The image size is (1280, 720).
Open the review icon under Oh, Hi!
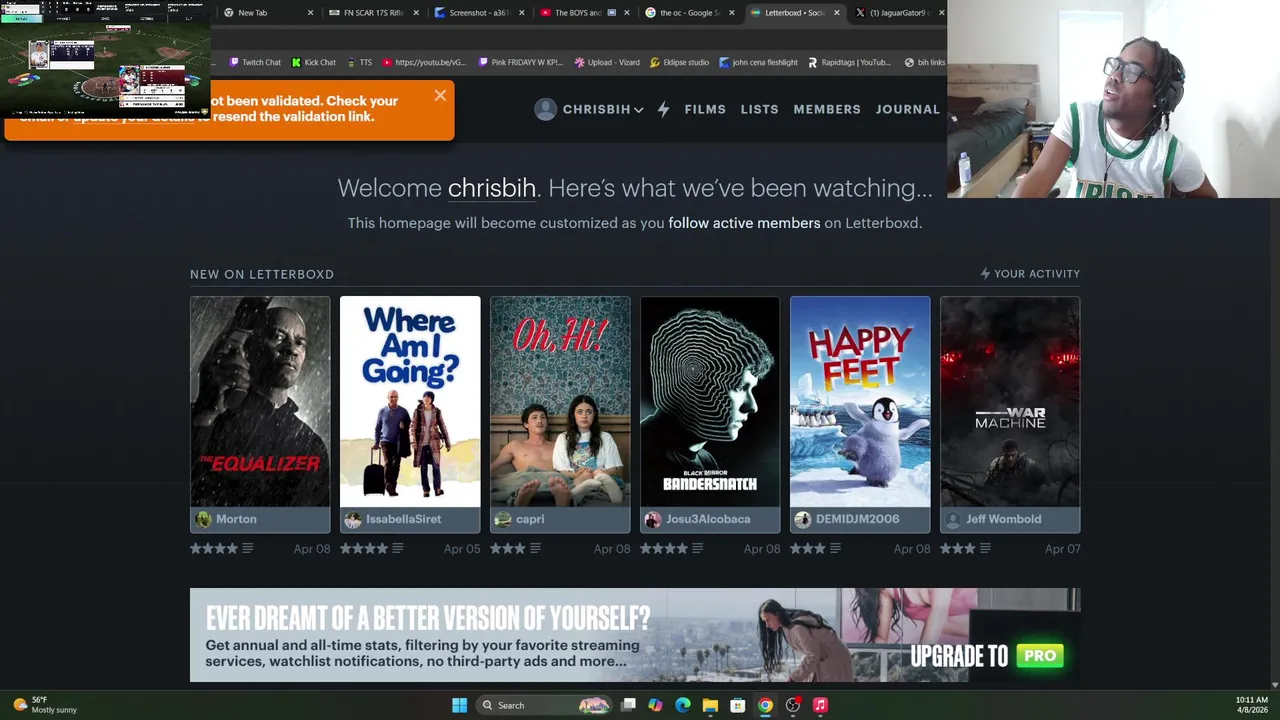click(535, 548)
